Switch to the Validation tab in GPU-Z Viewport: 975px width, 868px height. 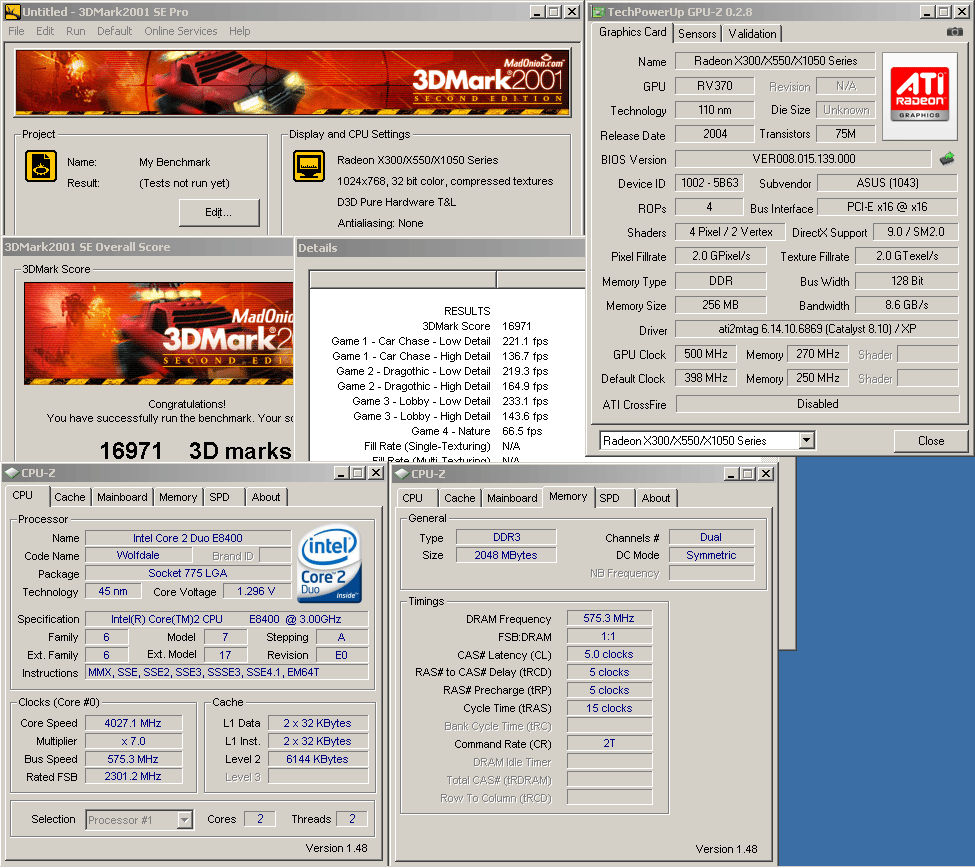pyautogui.click(x=752, y=34)
